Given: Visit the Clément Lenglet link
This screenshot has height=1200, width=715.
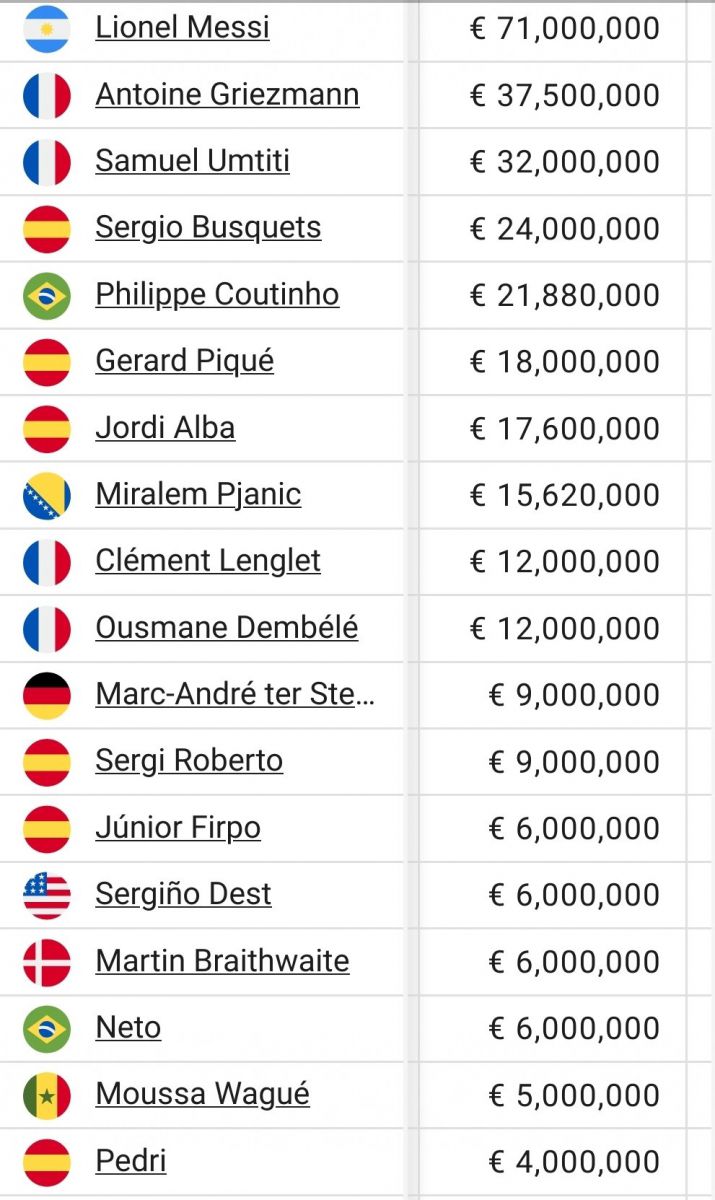Looking at the screenshot, I should 208,561.
